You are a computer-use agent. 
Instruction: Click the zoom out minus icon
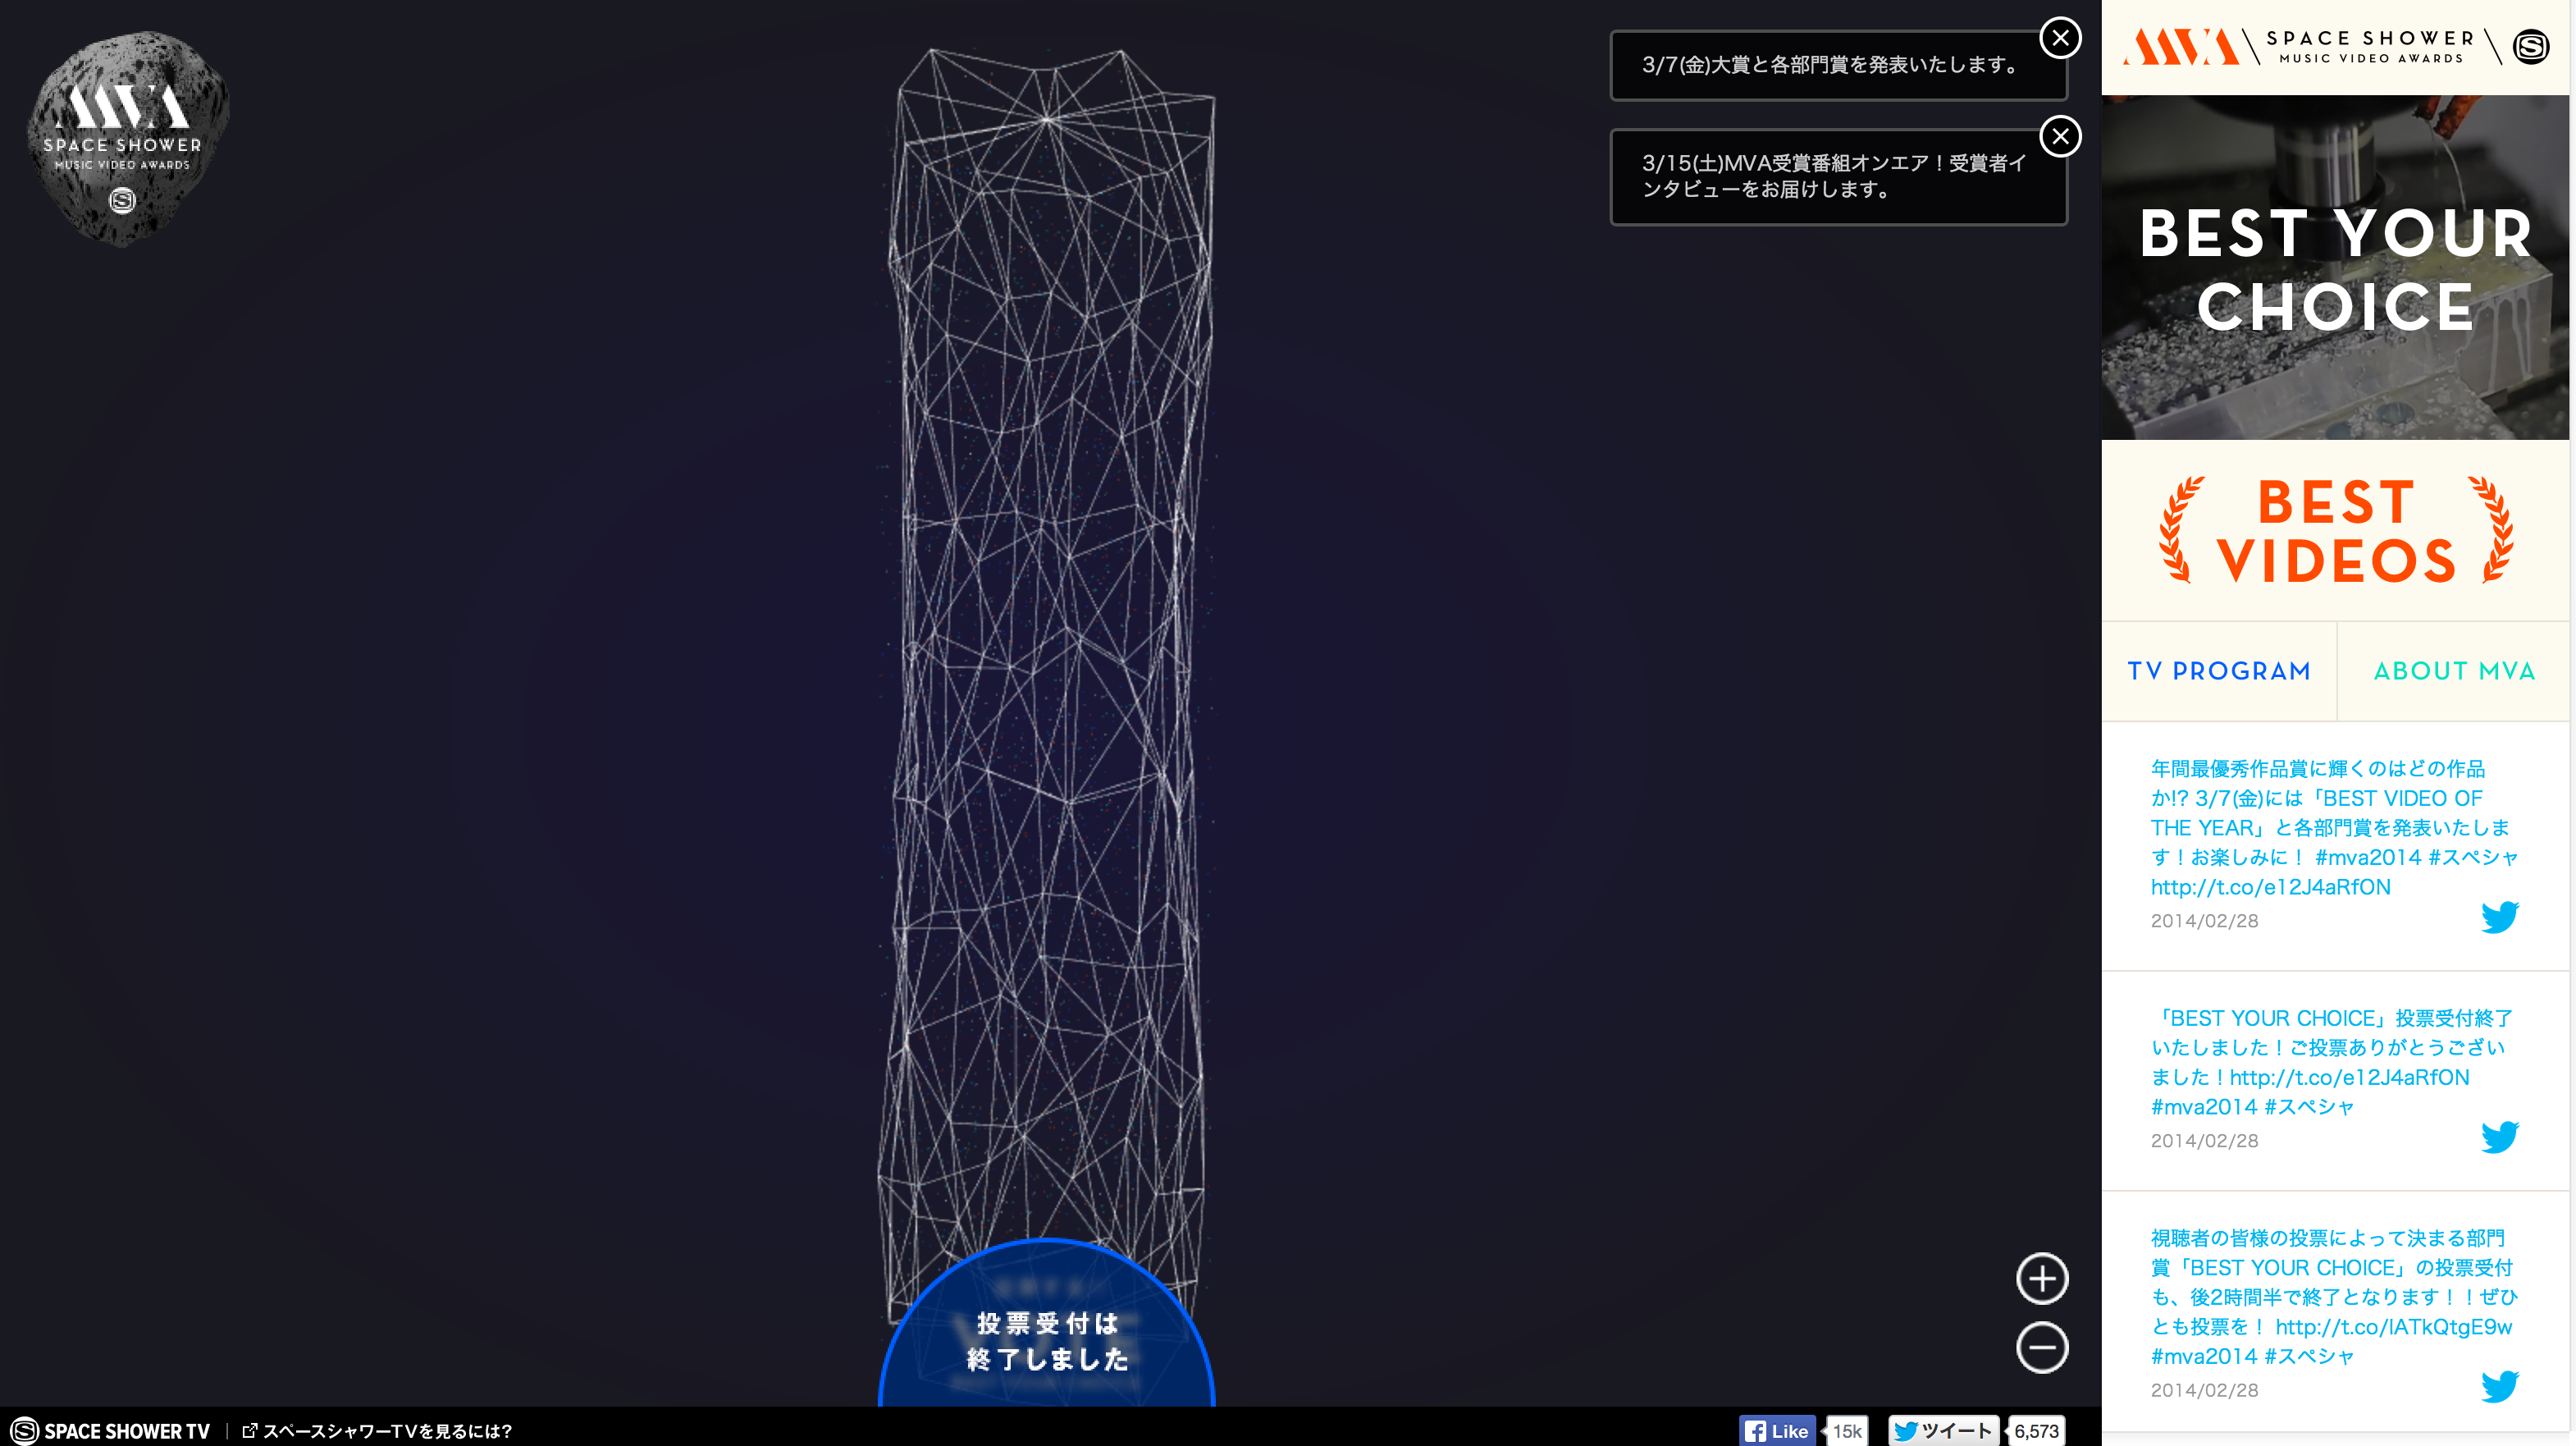coord(2041,1347)
